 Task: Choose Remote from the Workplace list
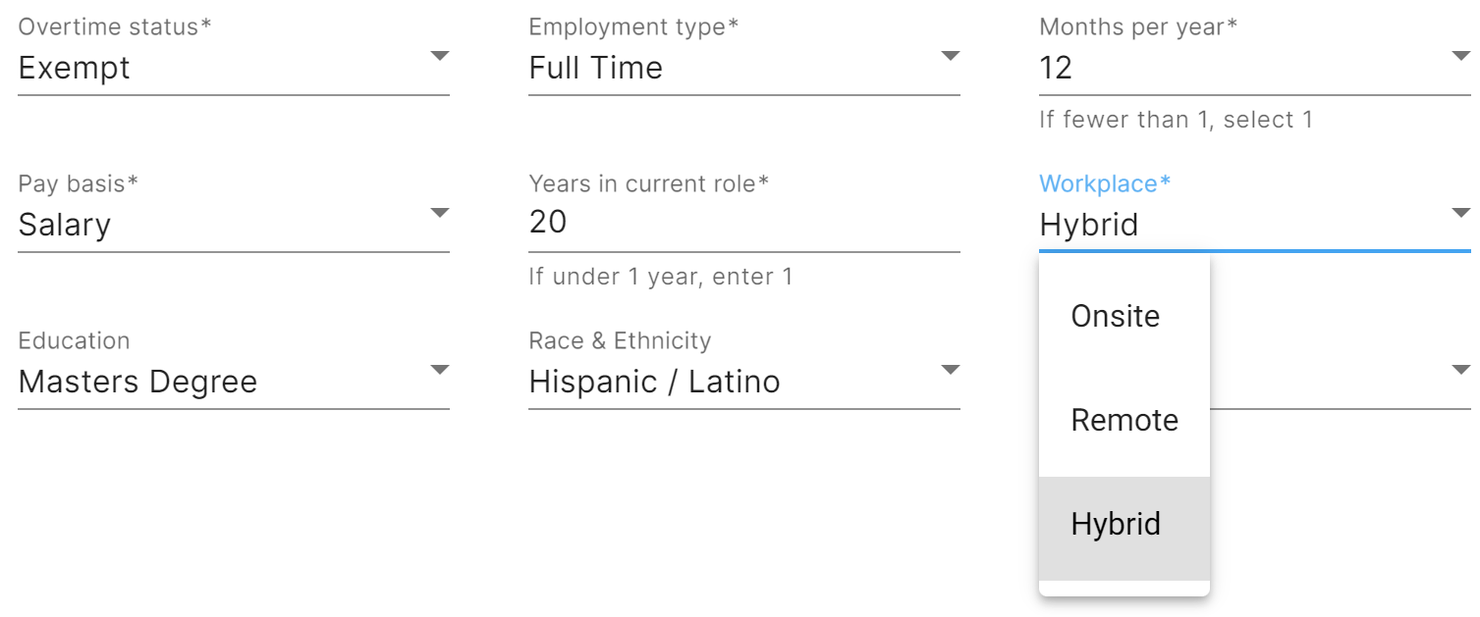1124,421
